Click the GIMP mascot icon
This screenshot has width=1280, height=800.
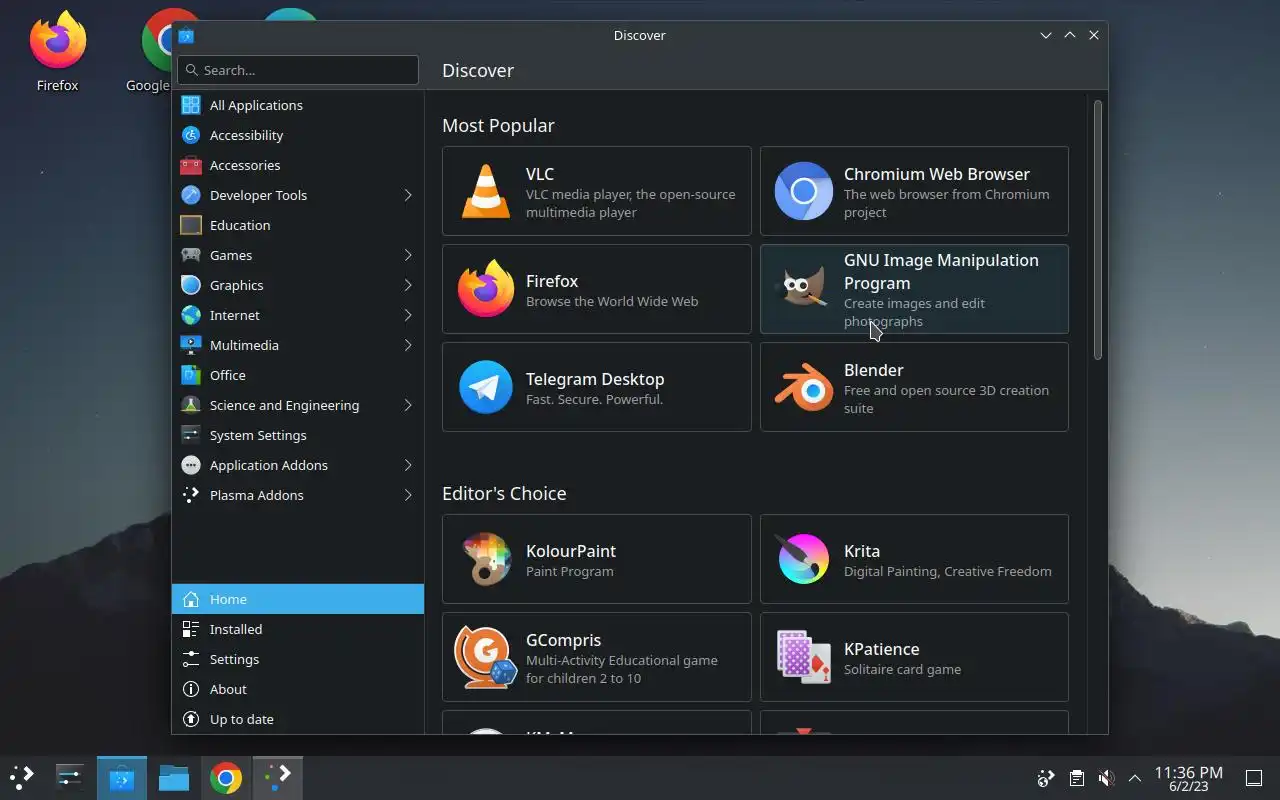(804, 289)
